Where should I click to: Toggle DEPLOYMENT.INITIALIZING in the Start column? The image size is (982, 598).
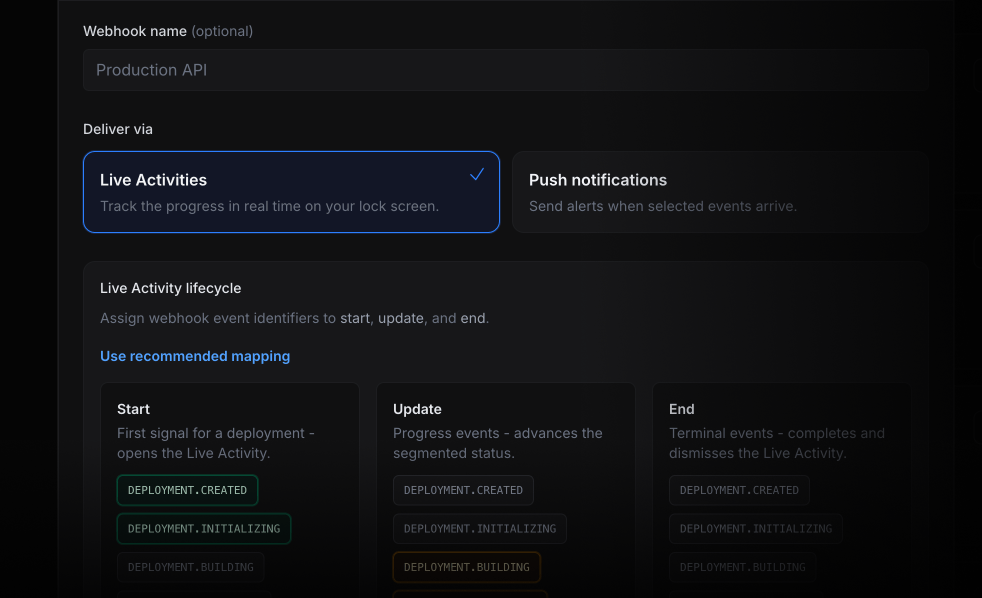[204, 528]
